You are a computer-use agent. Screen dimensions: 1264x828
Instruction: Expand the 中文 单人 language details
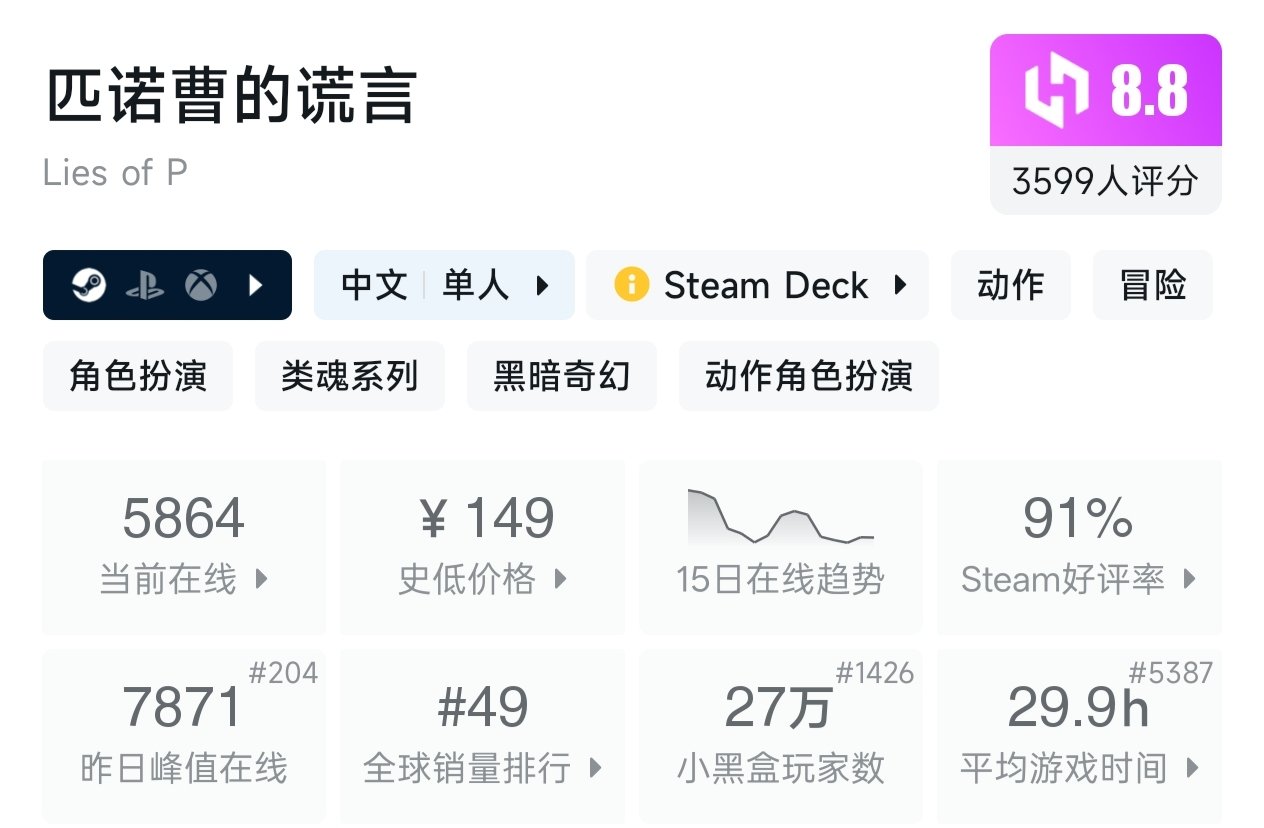click(x=542, y=286)
